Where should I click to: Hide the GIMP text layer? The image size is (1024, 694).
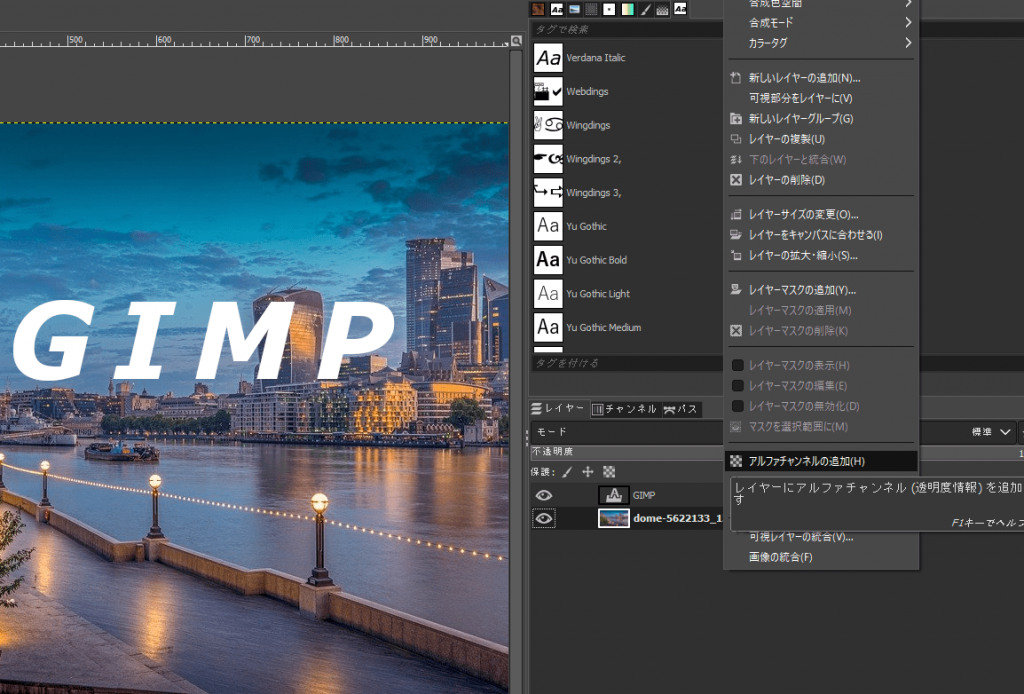coord(544,496)
